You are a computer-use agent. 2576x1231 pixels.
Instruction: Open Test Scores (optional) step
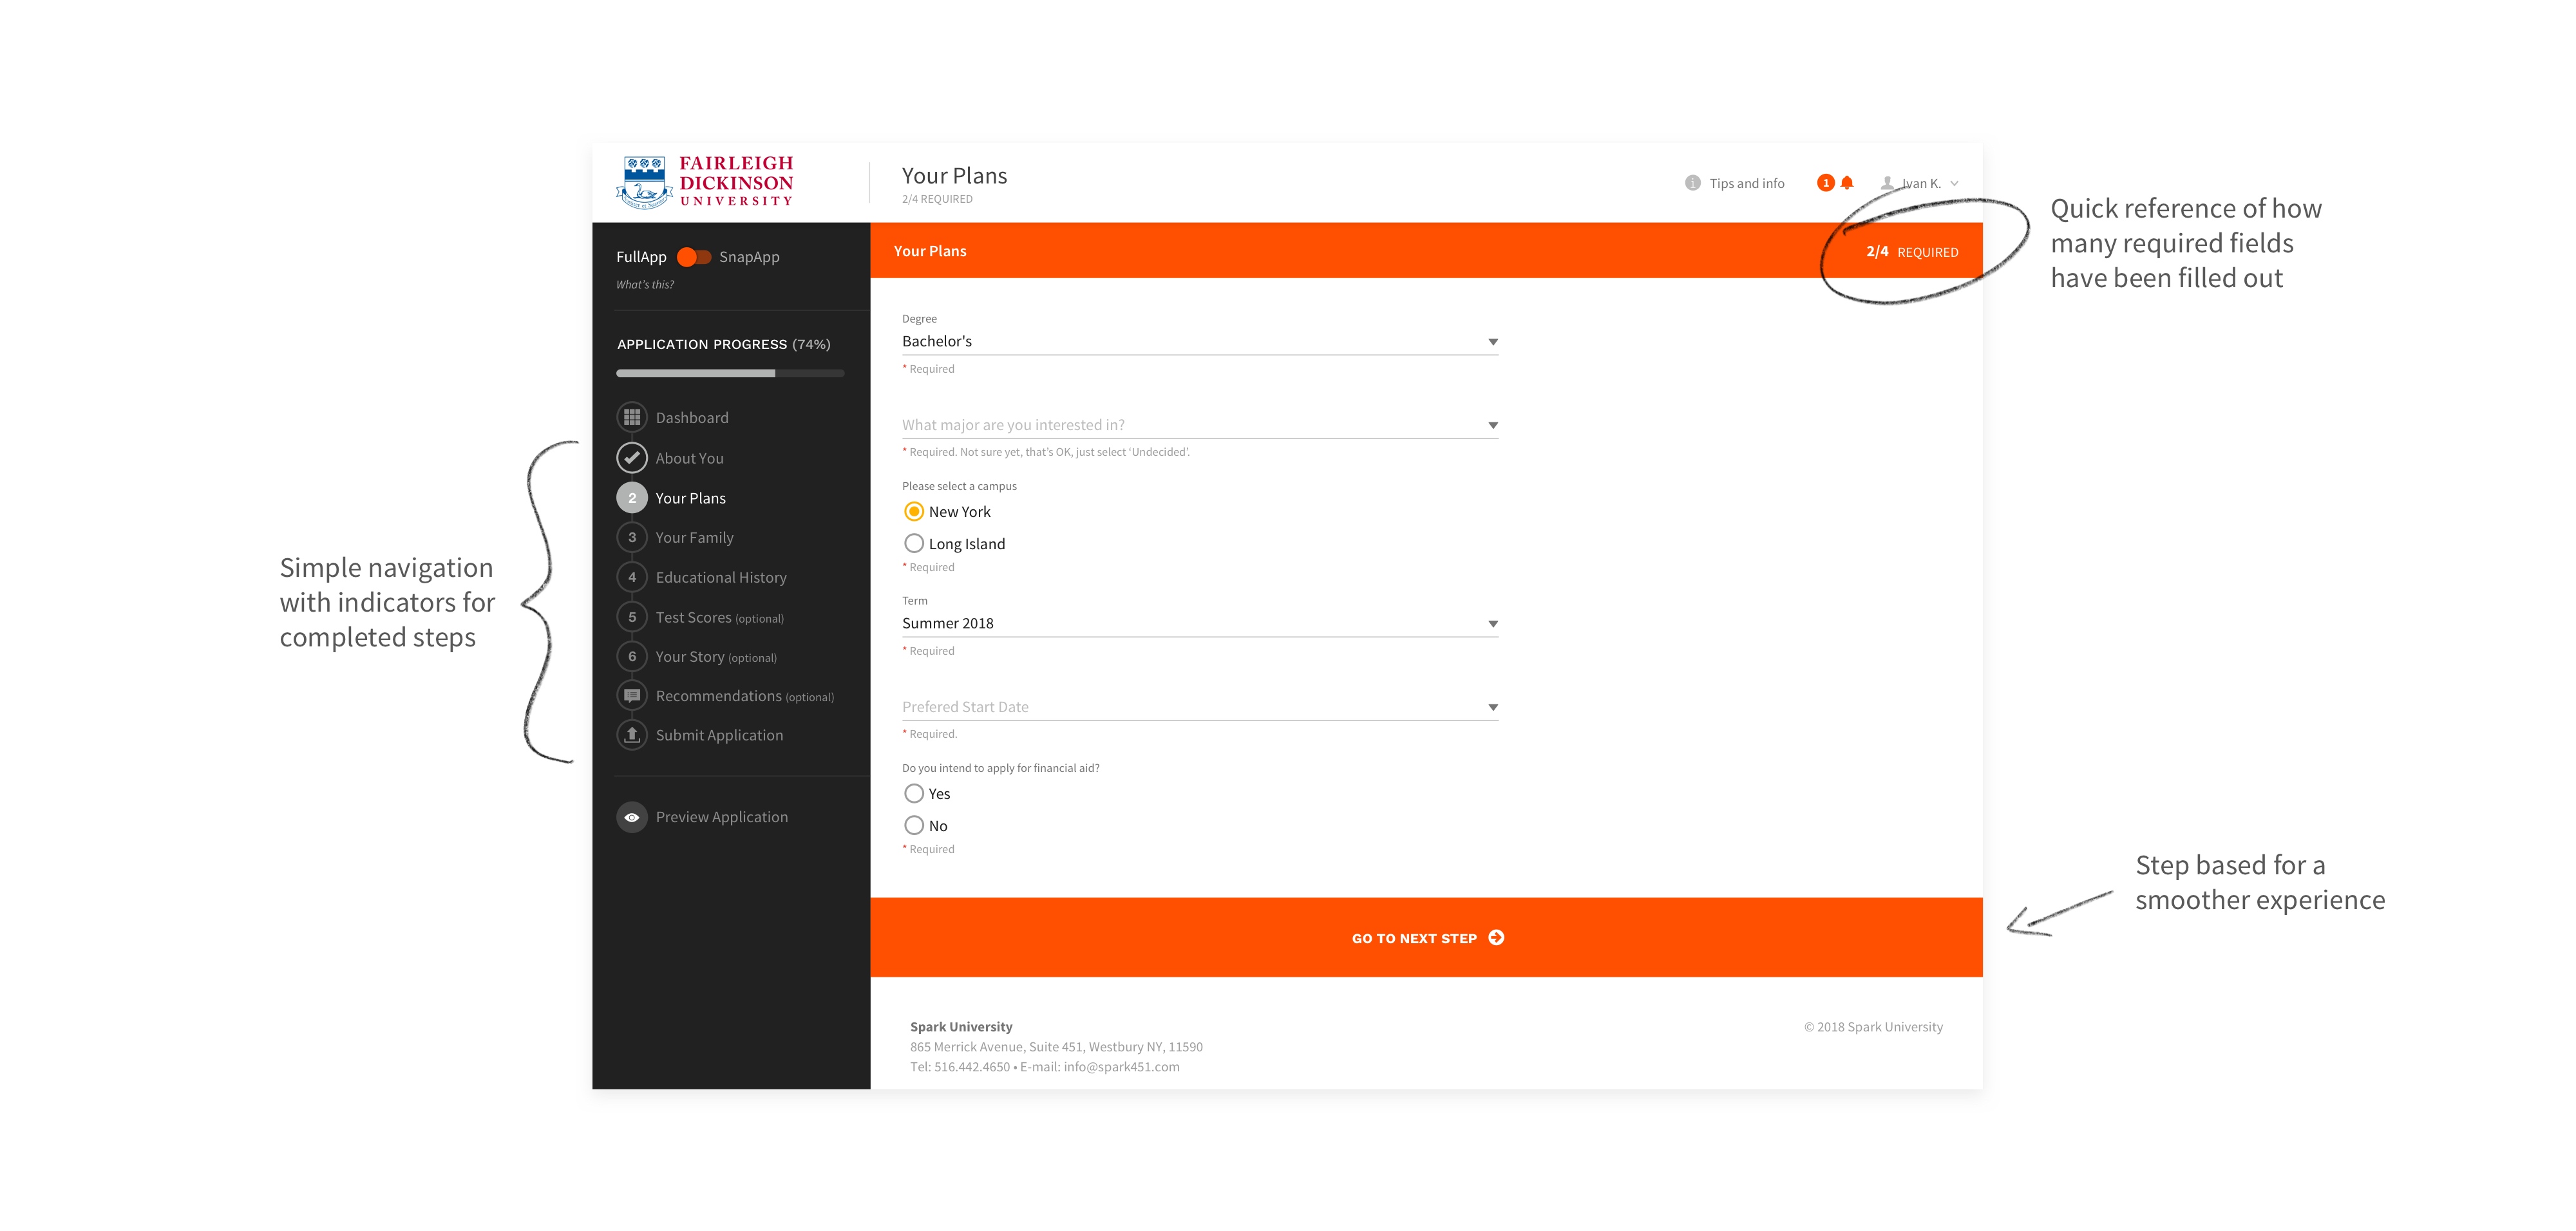(x=701, y=617)
